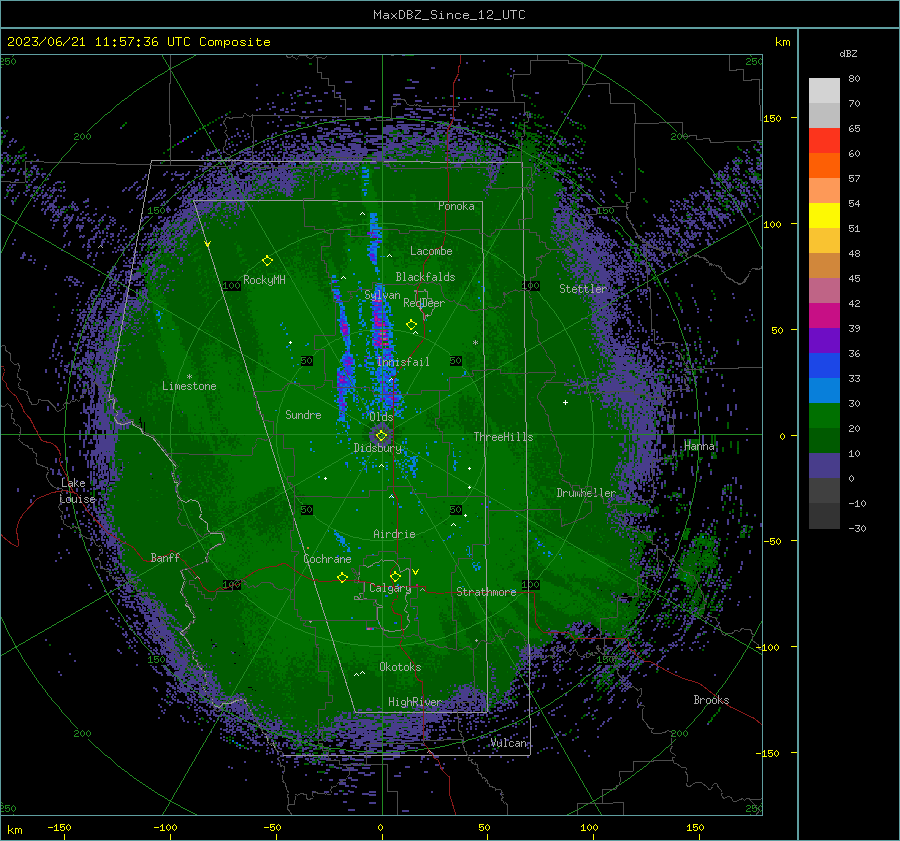900x841 pixels.
Task: Click the Lacombe town label
Action: pos(431,251)
